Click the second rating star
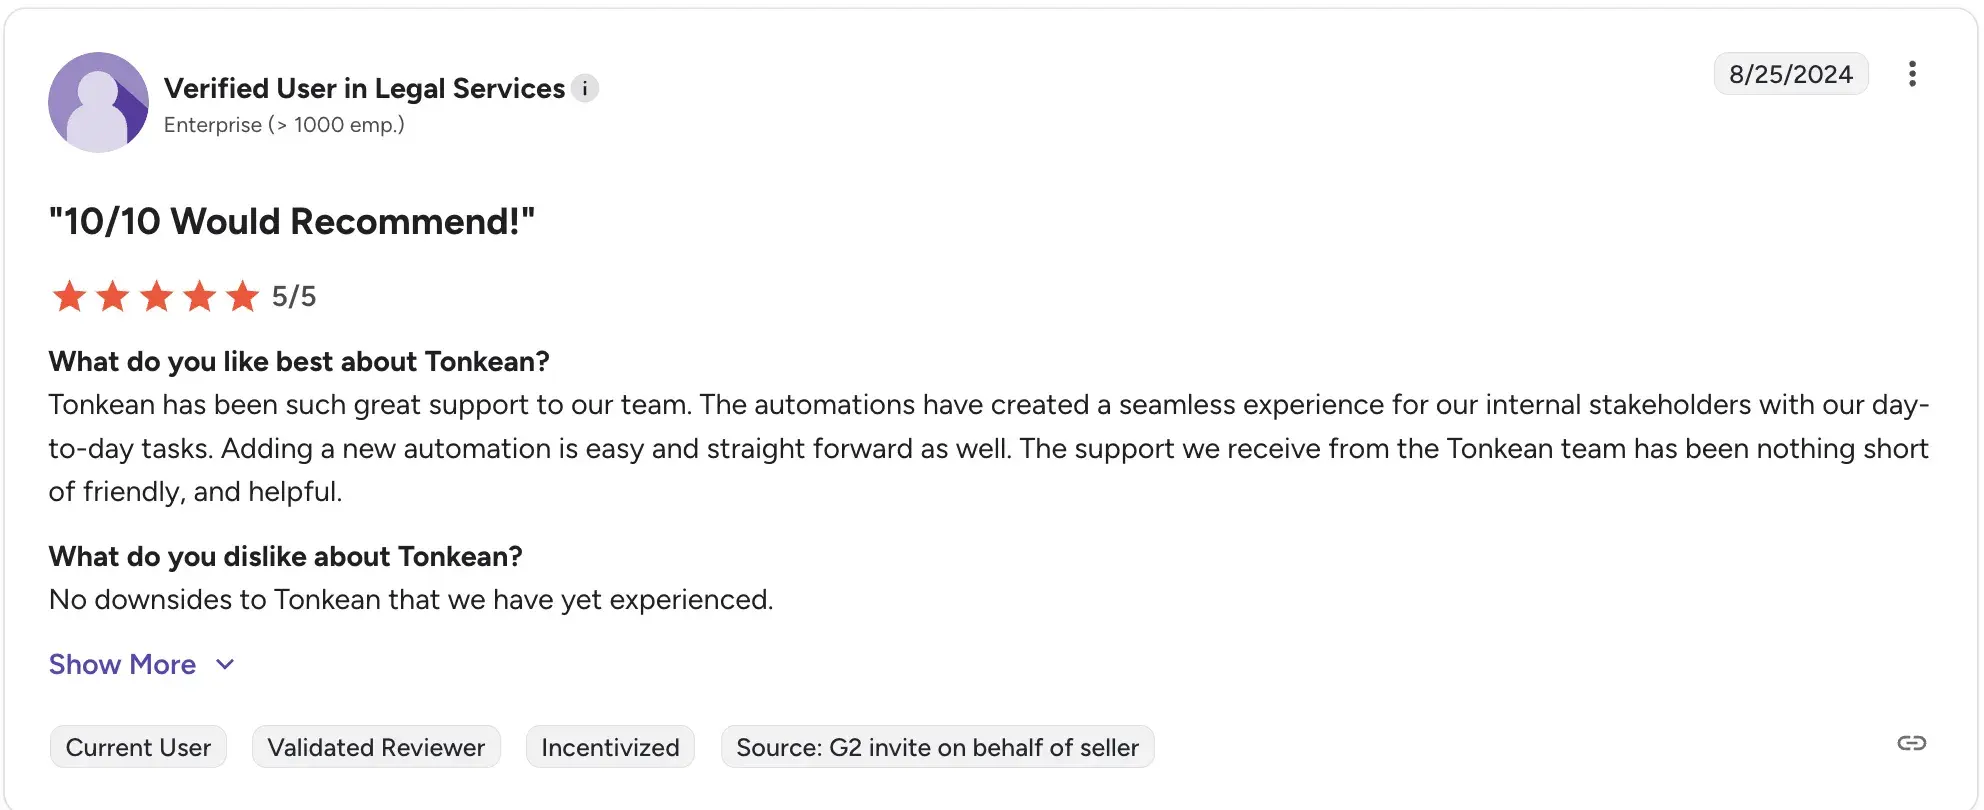Image resolution: width=1984 pixels, height=810 pixels. click(x=113, y=296)
